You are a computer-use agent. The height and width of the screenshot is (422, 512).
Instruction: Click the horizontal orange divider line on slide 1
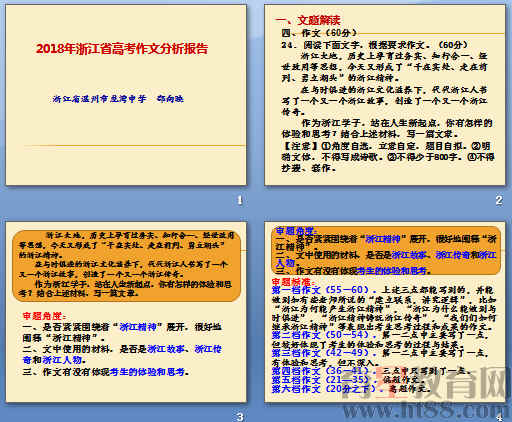[135, 146]
